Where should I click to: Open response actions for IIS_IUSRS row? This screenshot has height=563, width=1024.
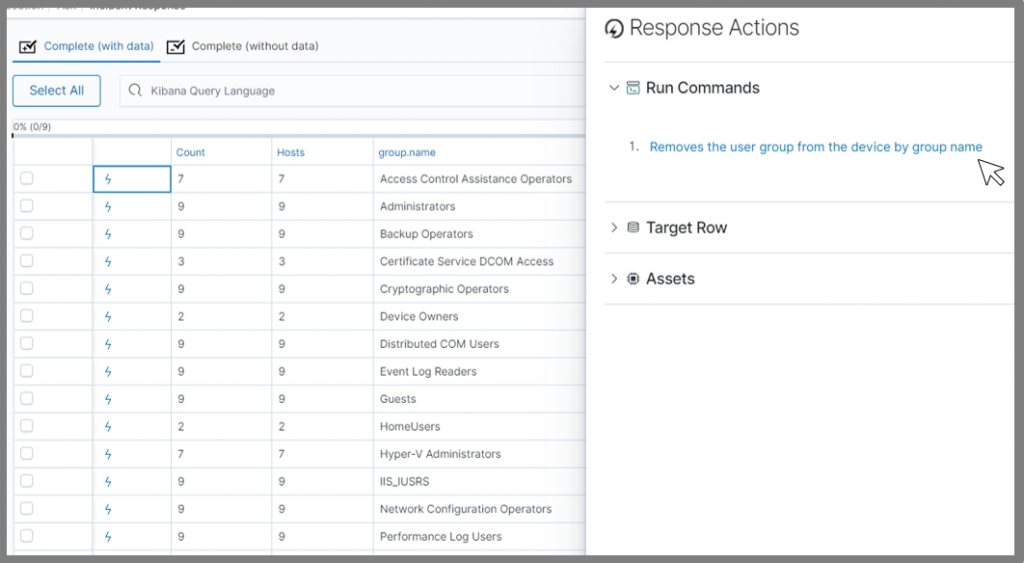point(108,482)
